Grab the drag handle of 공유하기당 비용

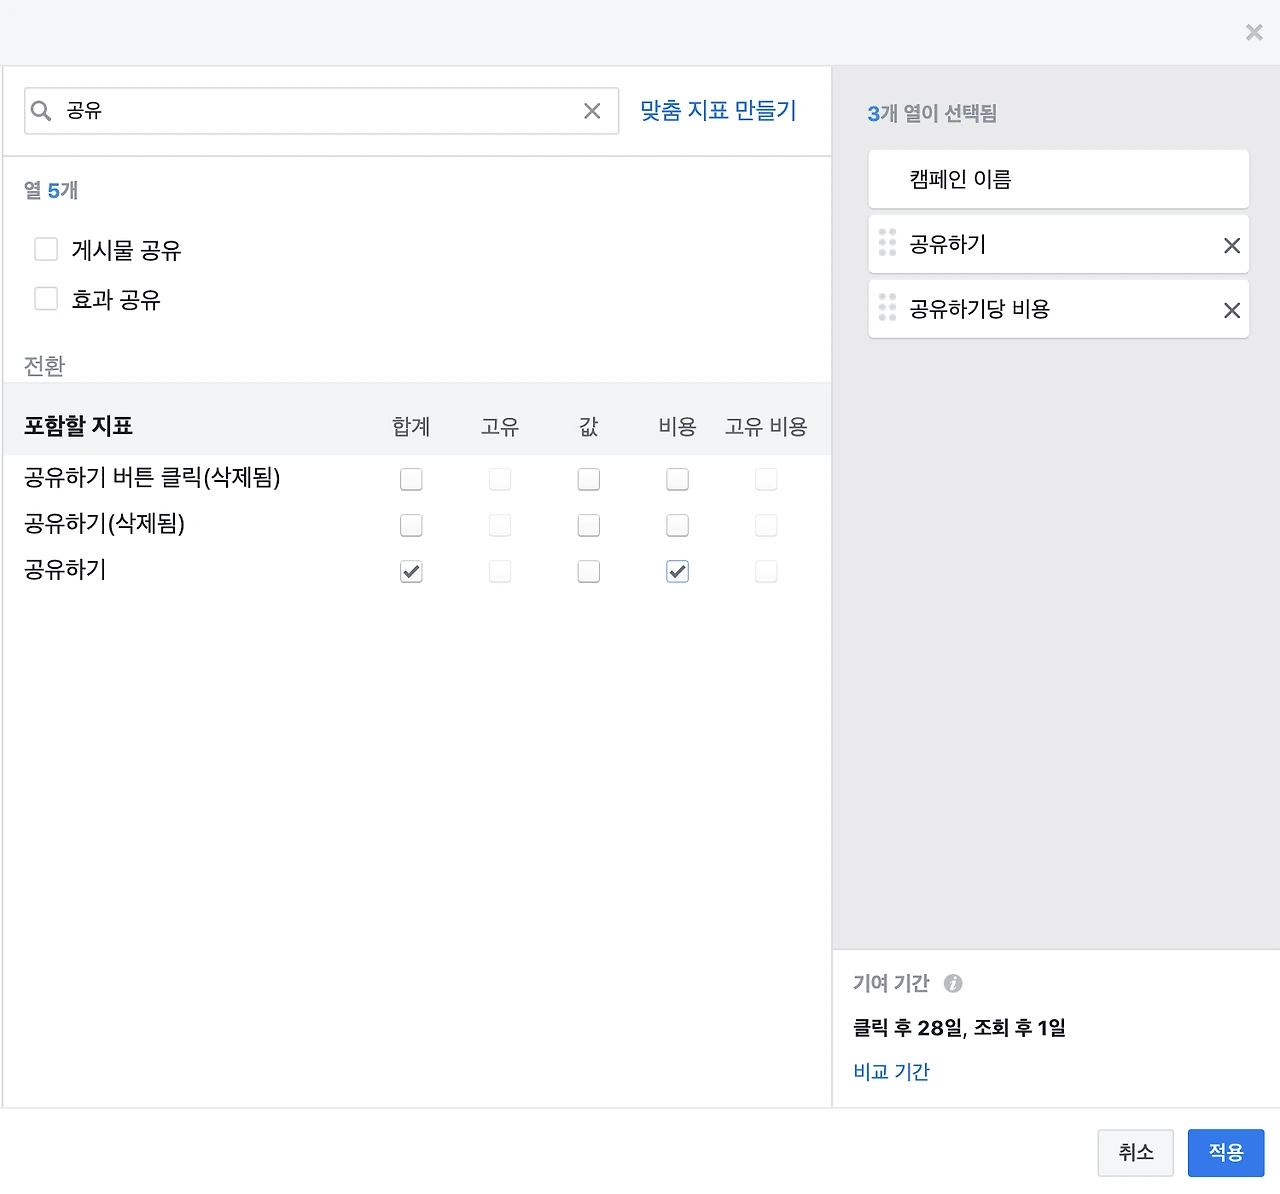pyautogui.click(x=887, y=308)
